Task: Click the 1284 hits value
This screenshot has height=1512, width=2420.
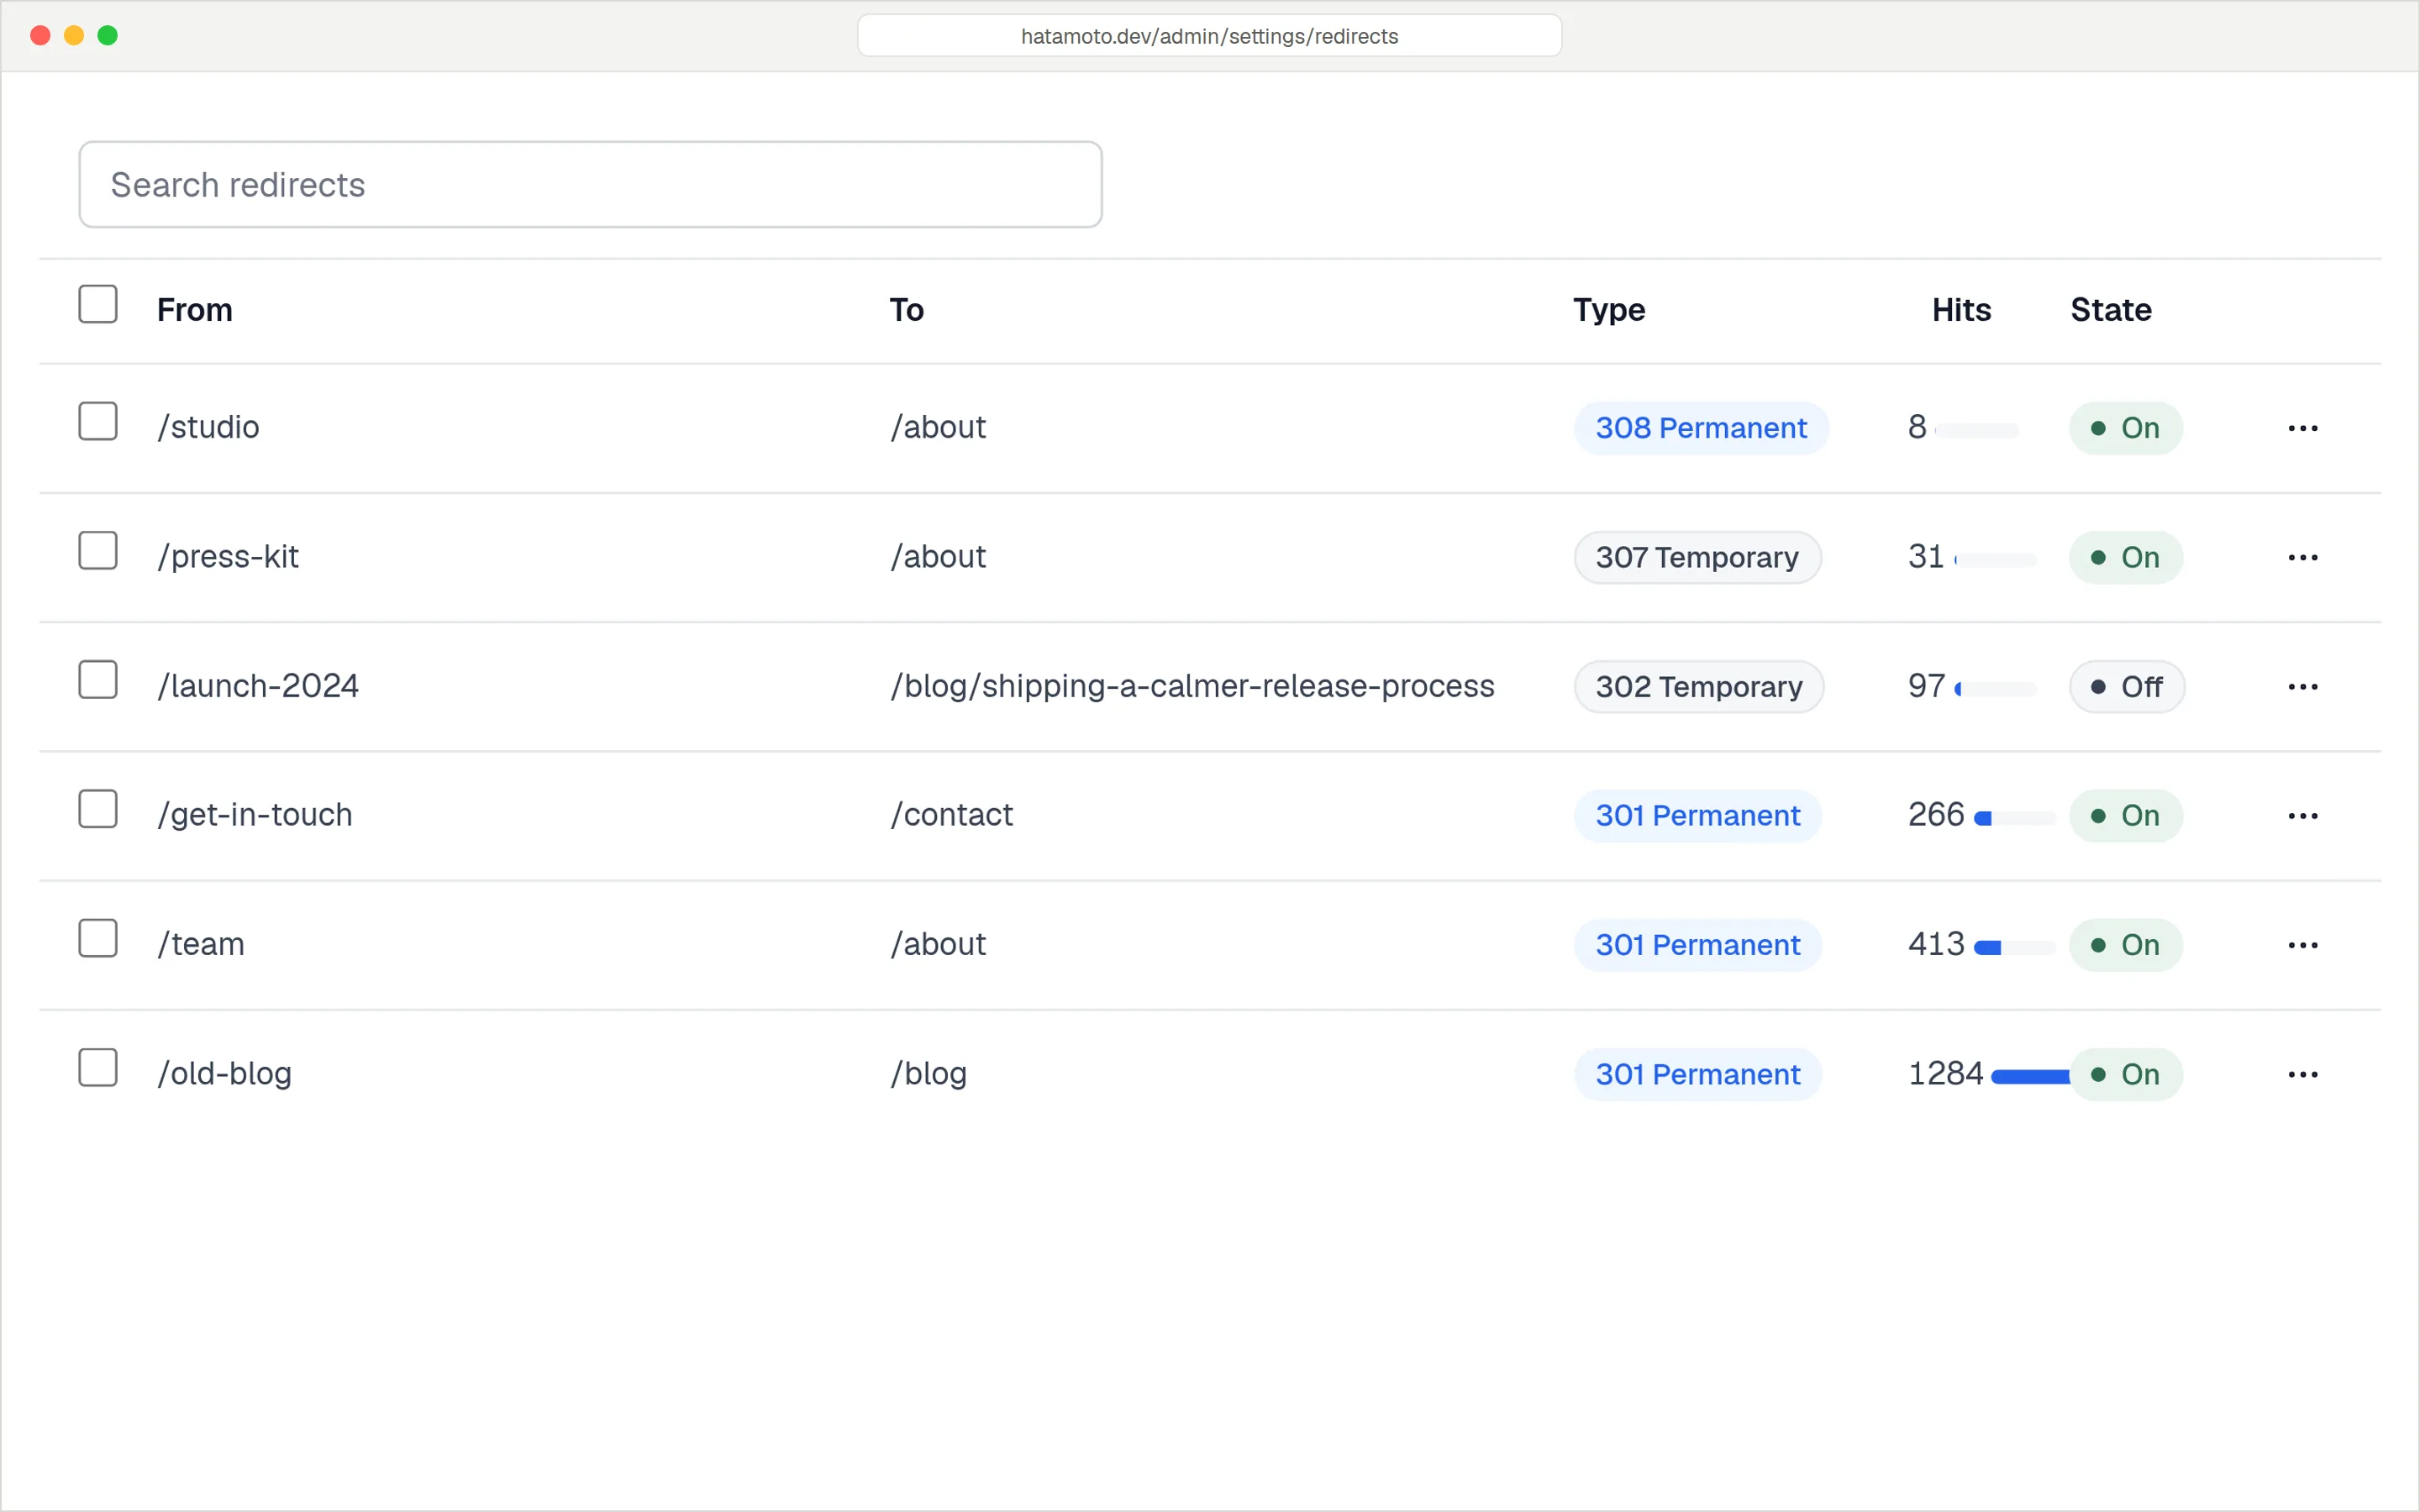Action: click(1945, 1074)
